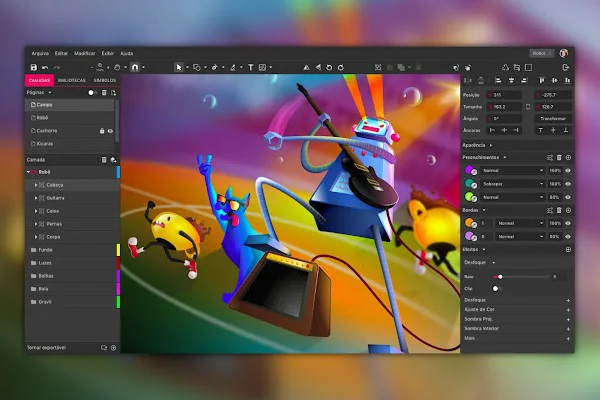The width and height of the screenshot is (600, 400).
Task: Expand the Guitarra layer
Action: point(36,198)
